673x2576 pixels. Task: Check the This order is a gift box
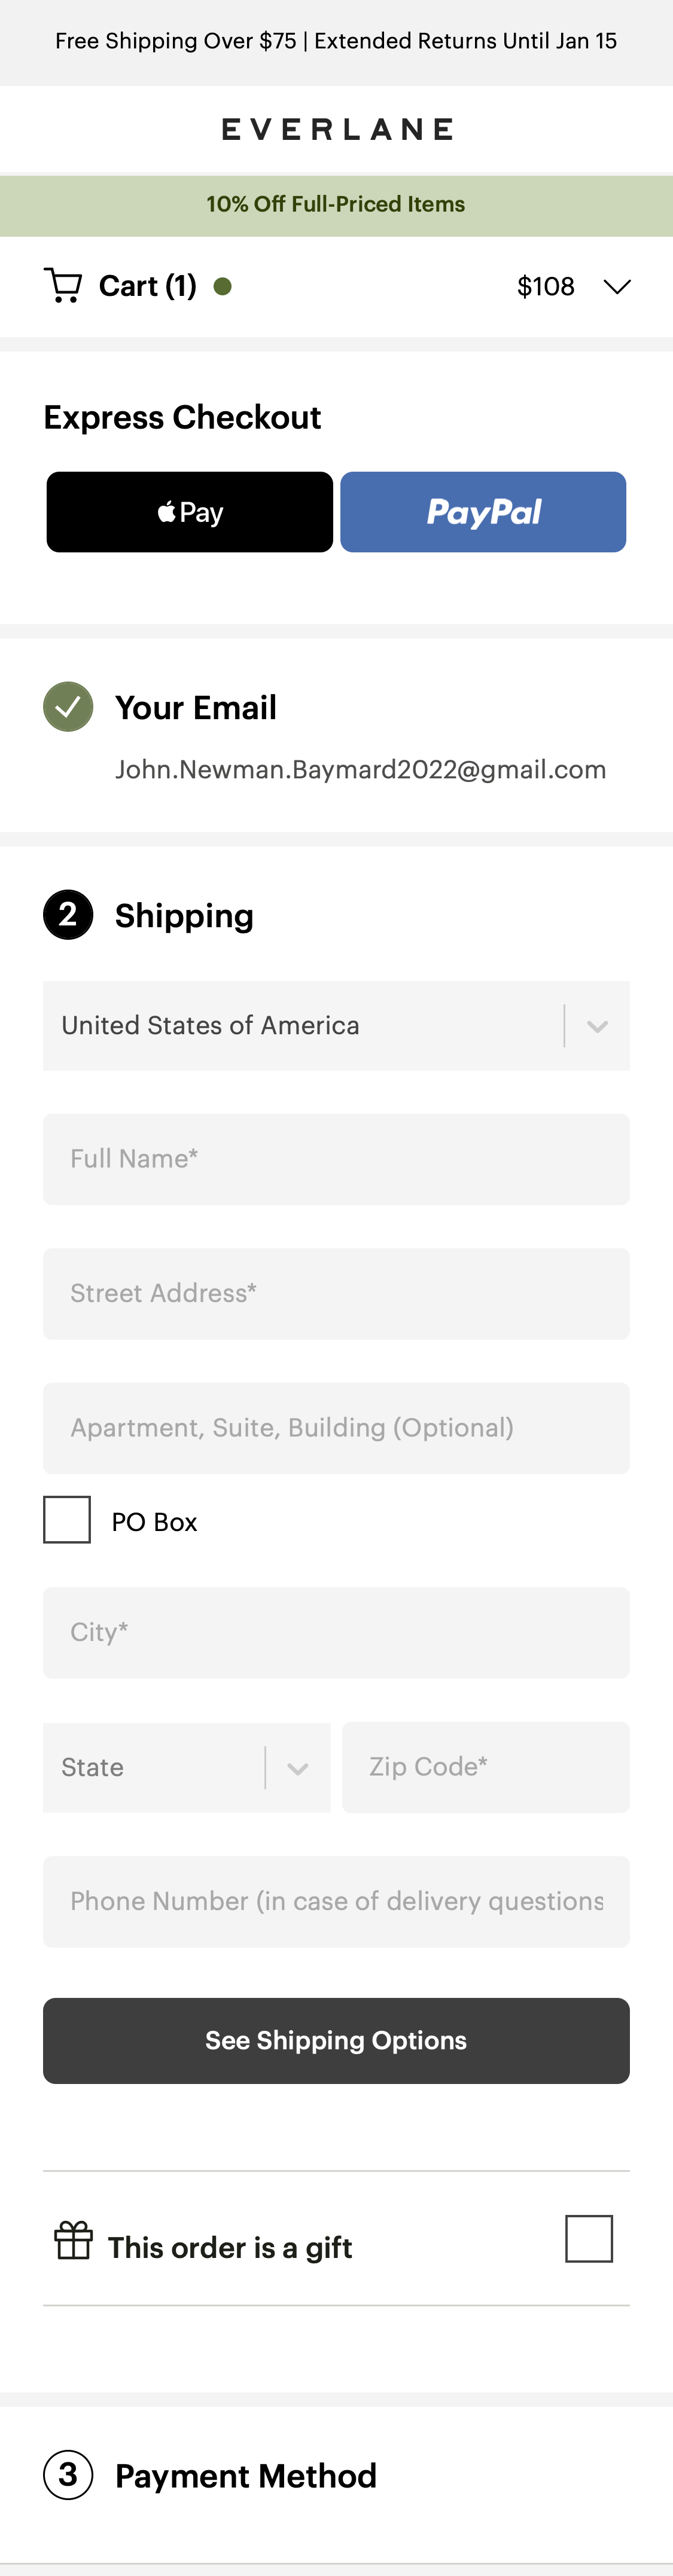tap(589, 2239)
